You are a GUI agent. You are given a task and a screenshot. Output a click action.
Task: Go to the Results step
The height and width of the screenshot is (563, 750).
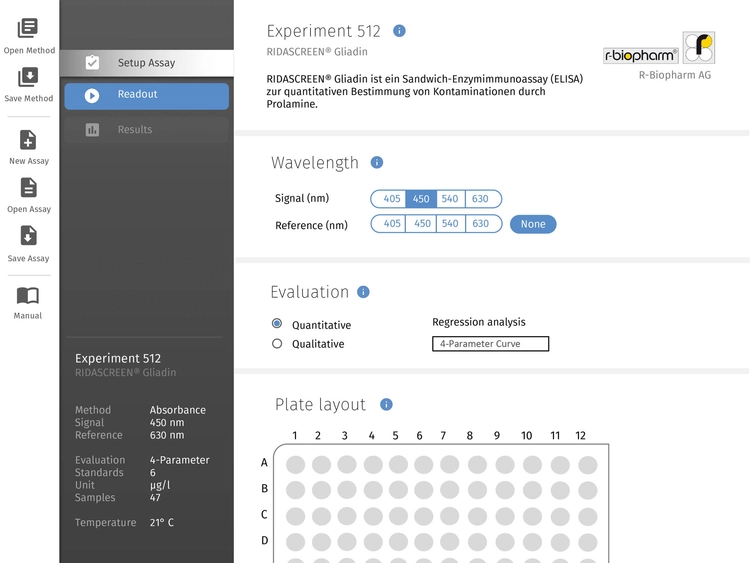coord(147,130)
